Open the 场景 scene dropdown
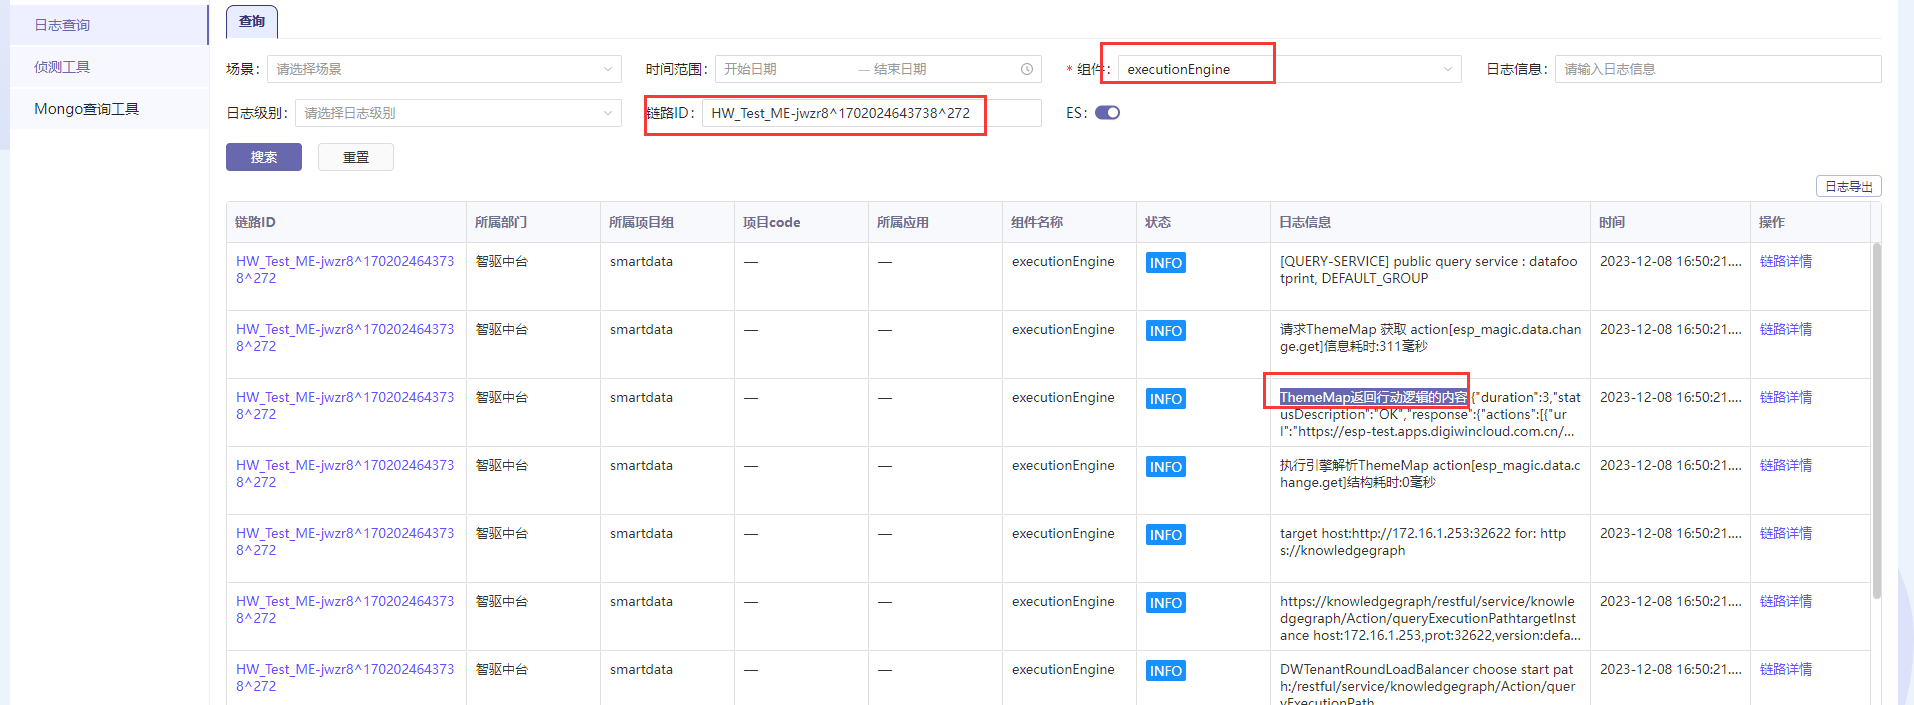 point(444,69)
